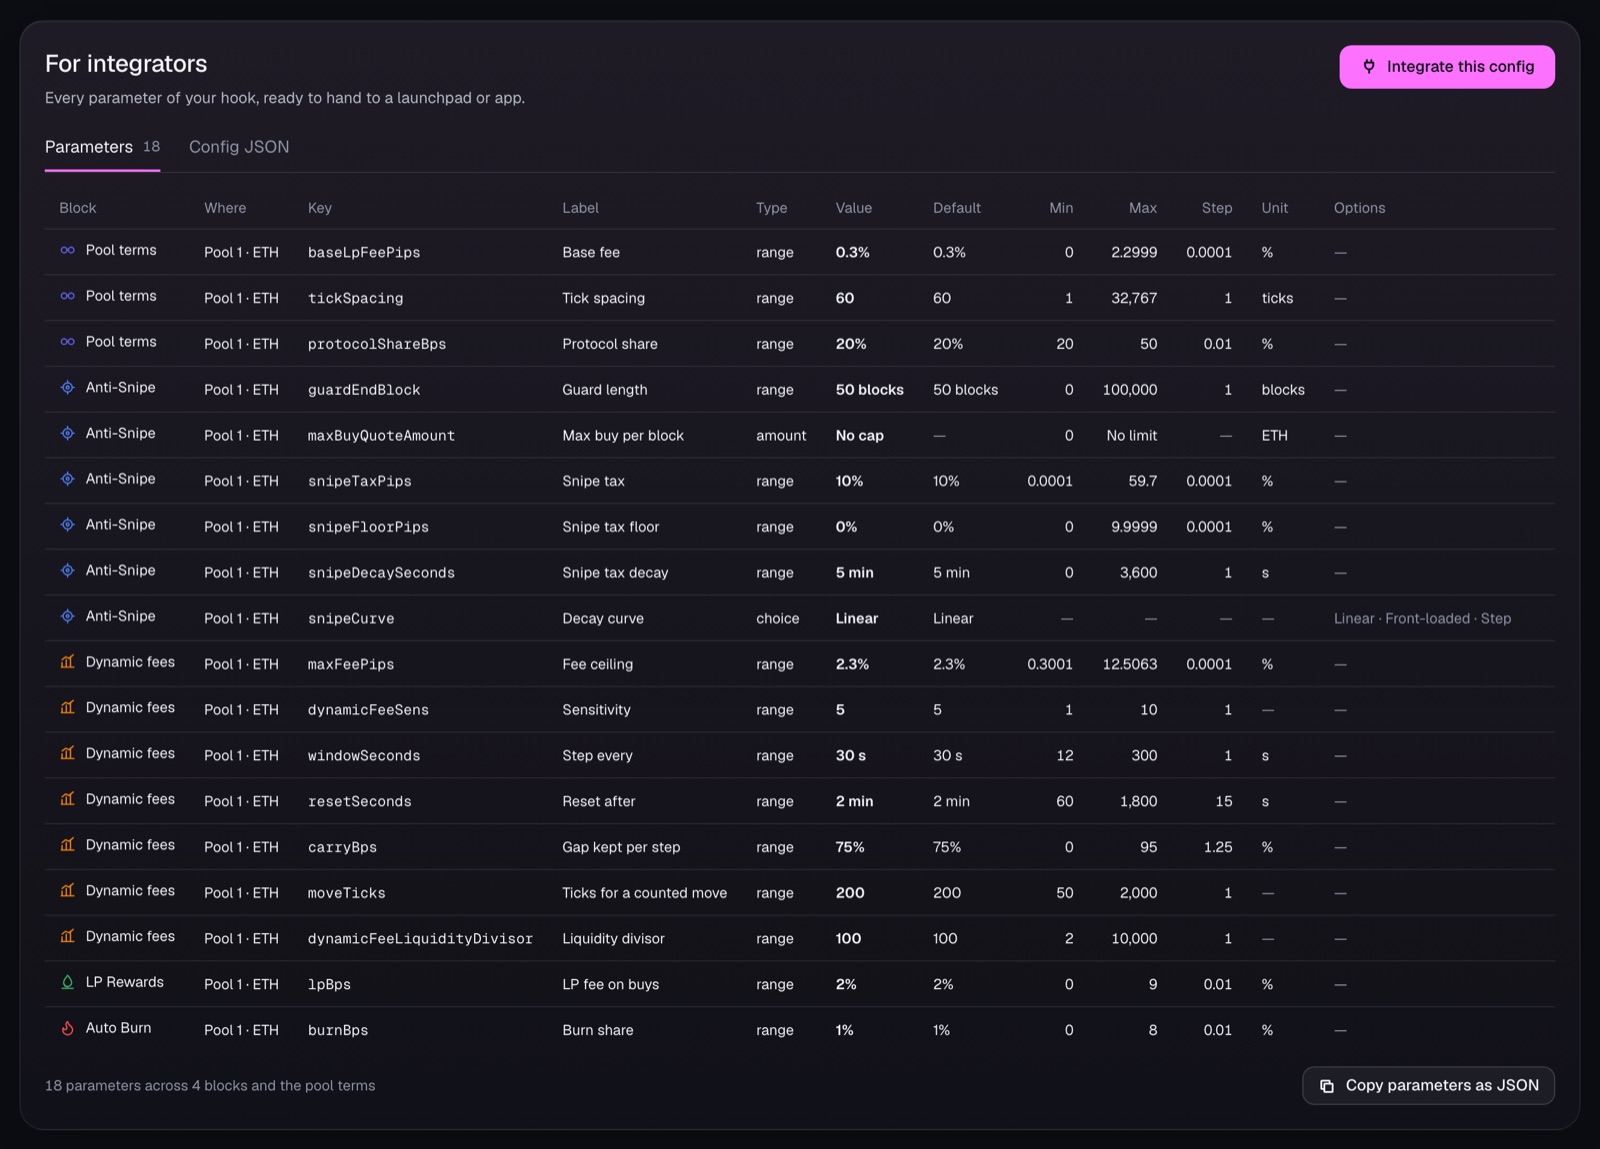Select the snipeFloorPips key
The width and height of the screenshot is (1600, 1149).
coord(368,527)
